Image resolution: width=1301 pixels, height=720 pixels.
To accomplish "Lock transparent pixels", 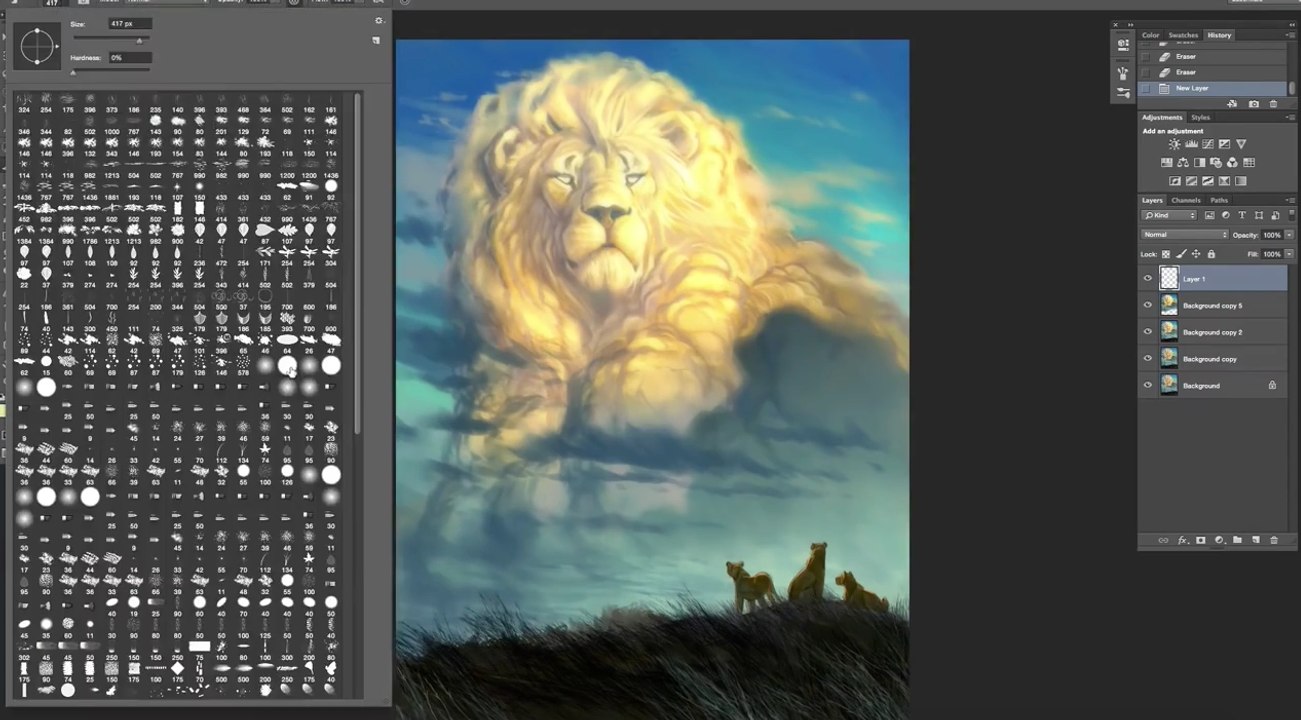I will click(x=1166, y=254).
